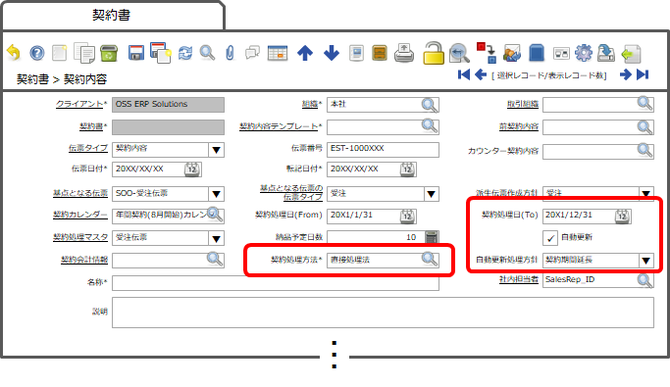Open calendar picker for 転記日付
The width and height of the screenshot is (670, 387).
click(x=407, y=170)
